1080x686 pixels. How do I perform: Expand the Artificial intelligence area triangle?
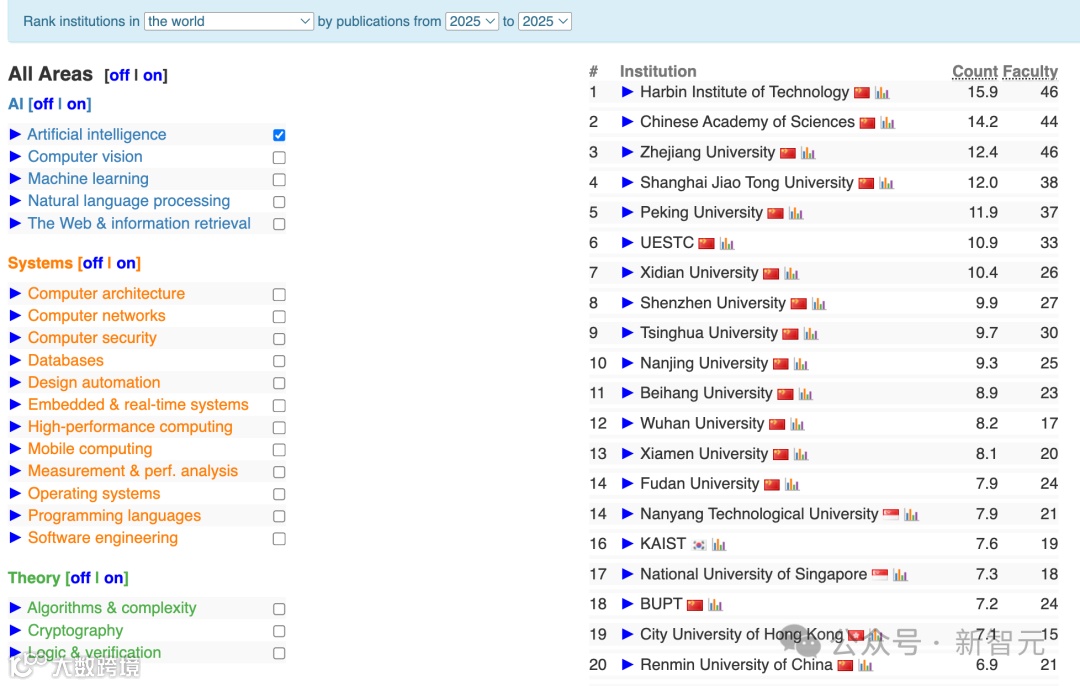pyautogui.click(x=15, y=134)
